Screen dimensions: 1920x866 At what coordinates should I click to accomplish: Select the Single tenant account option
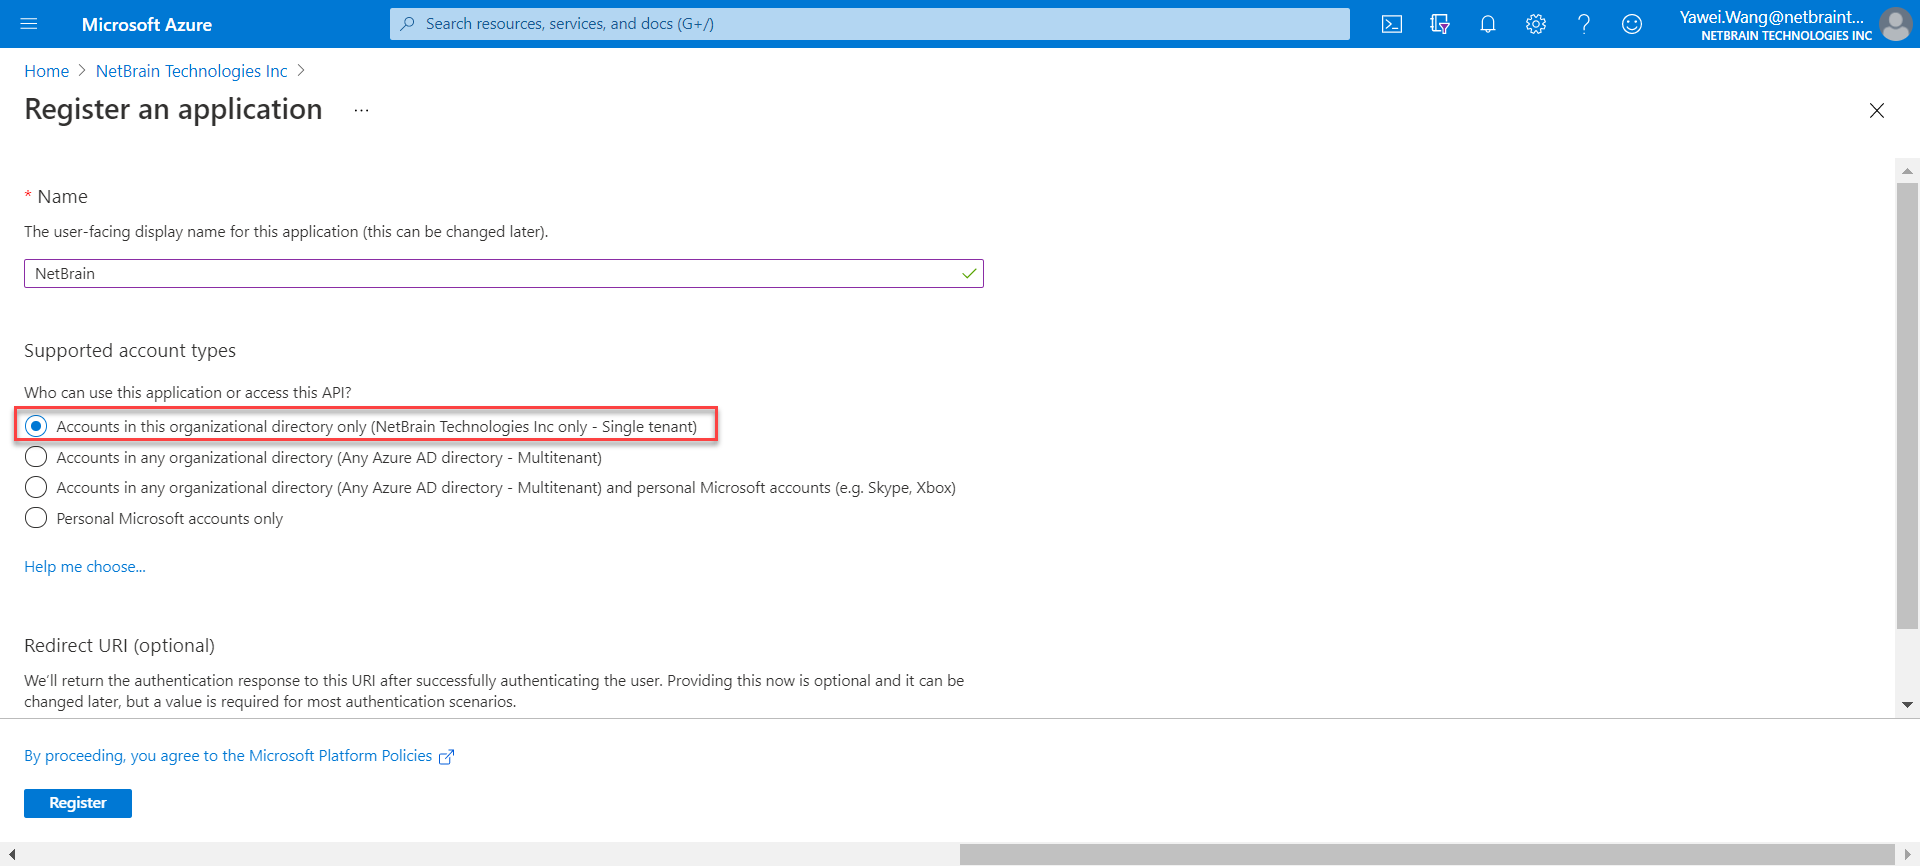(36, 426)
